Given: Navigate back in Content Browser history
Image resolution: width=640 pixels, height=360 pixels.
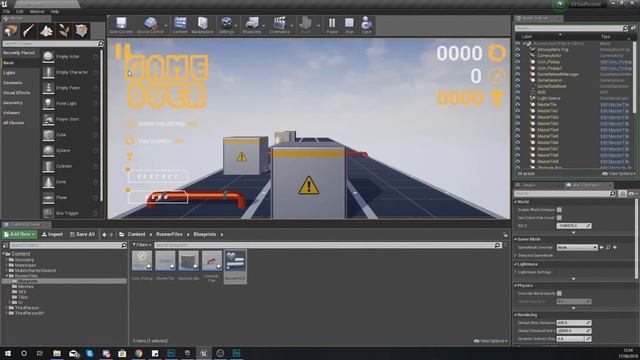Looking at the screenshot, I should (x=104, y=235).
